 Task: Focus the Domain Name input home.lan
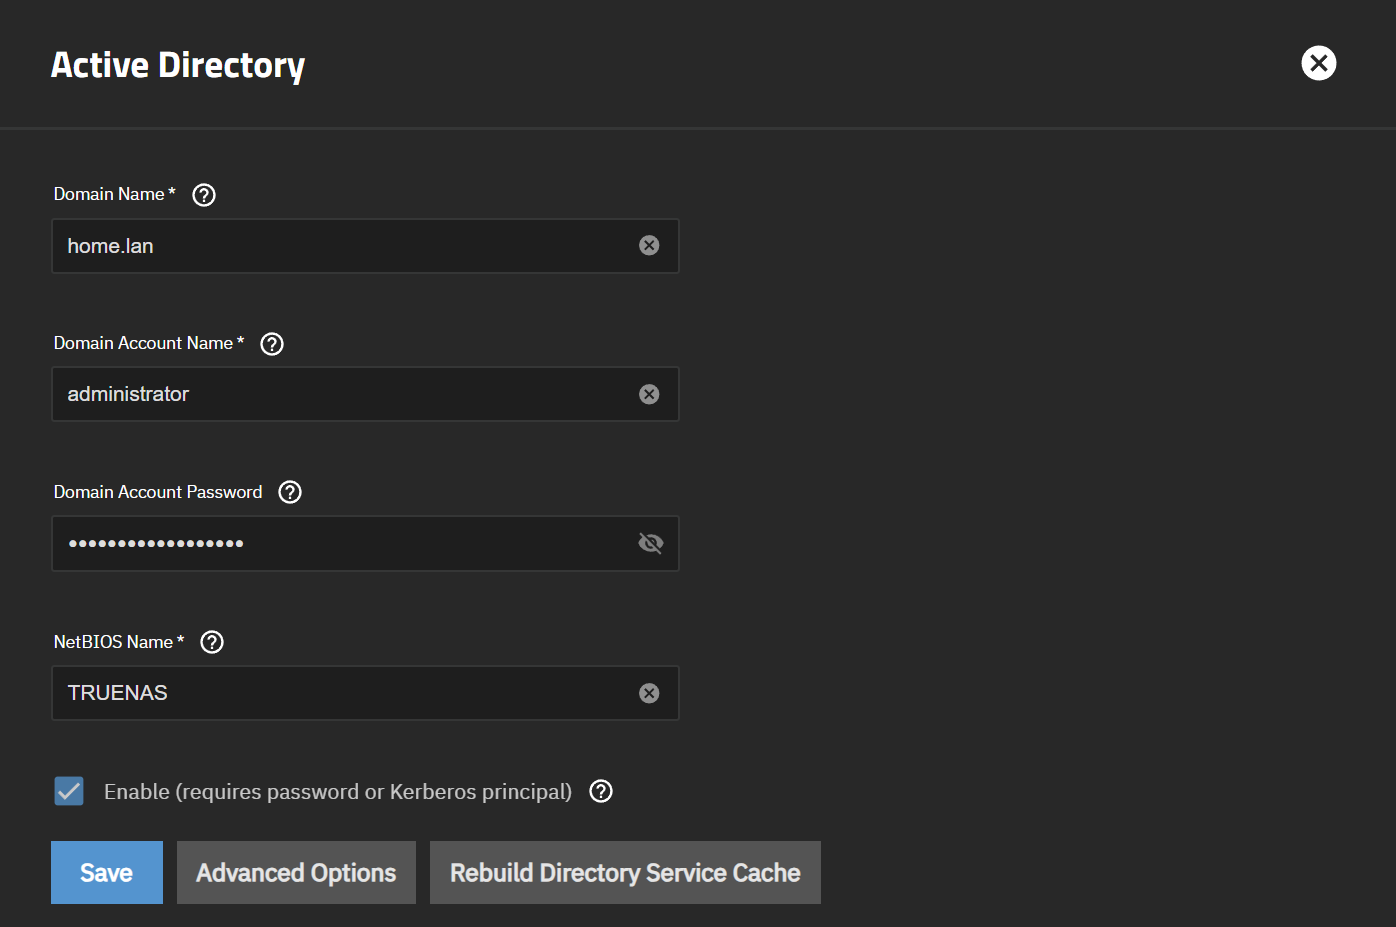(340, 246)
